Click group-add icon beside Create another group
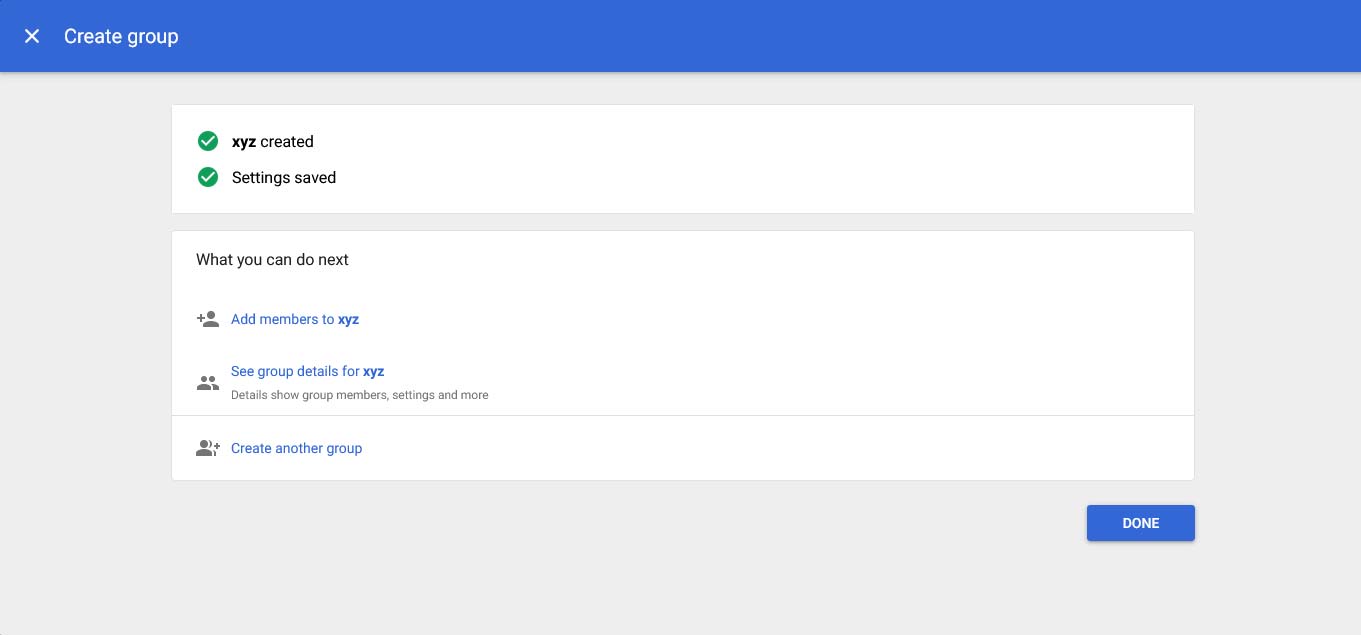 point(207,448)
